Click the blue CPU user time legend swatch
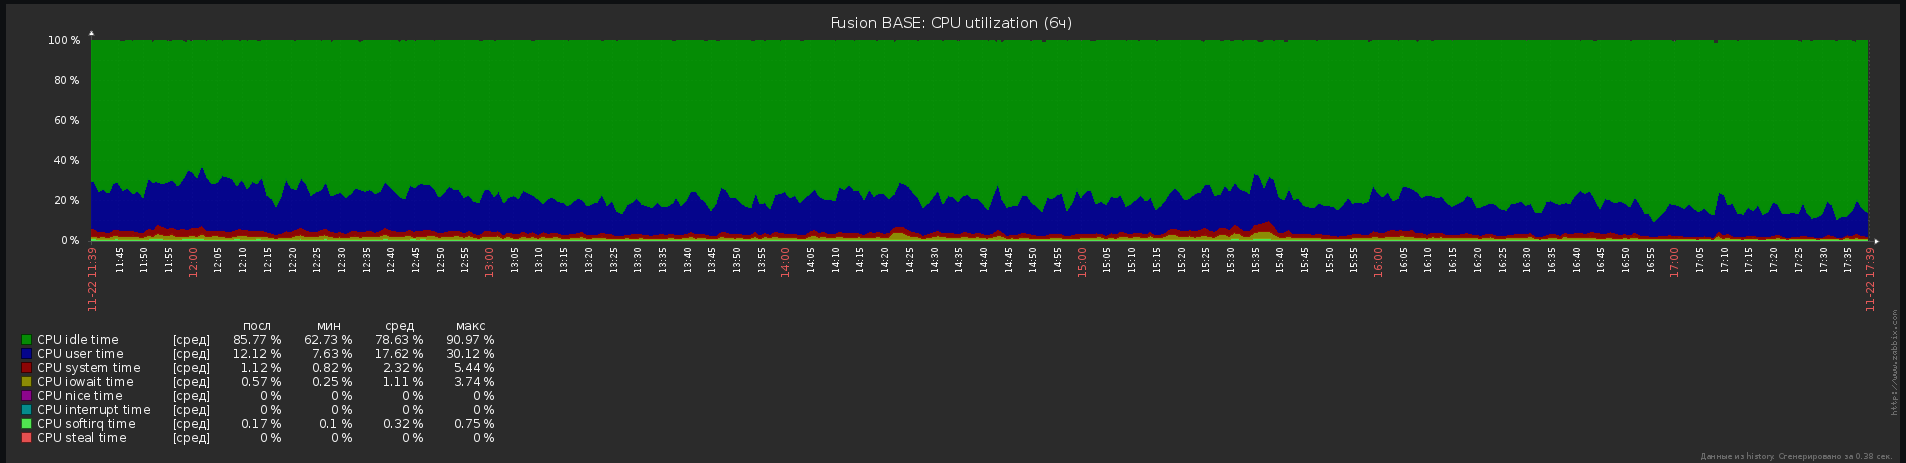Image resolution: width=1906 pixels, height=463 pixels. 27,354
